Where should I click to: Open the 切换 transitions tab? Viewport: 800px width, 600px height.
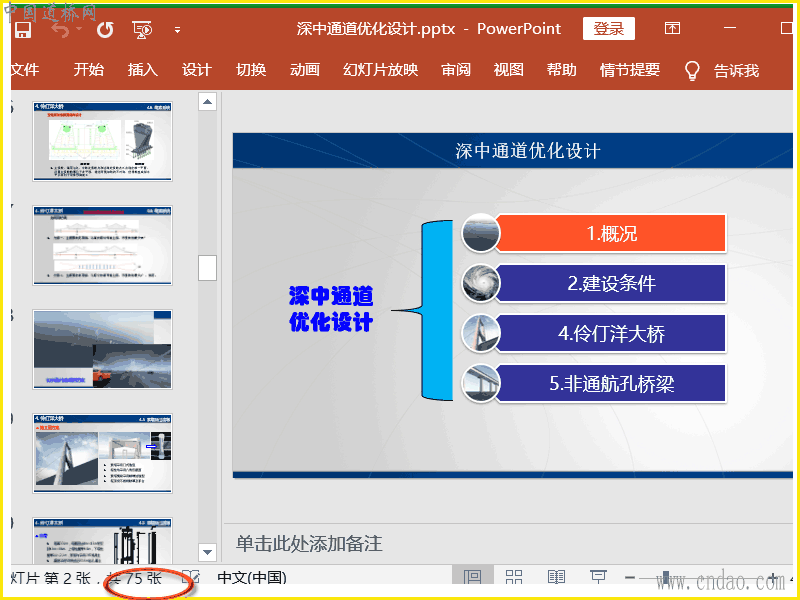click(x=251, y=69)
